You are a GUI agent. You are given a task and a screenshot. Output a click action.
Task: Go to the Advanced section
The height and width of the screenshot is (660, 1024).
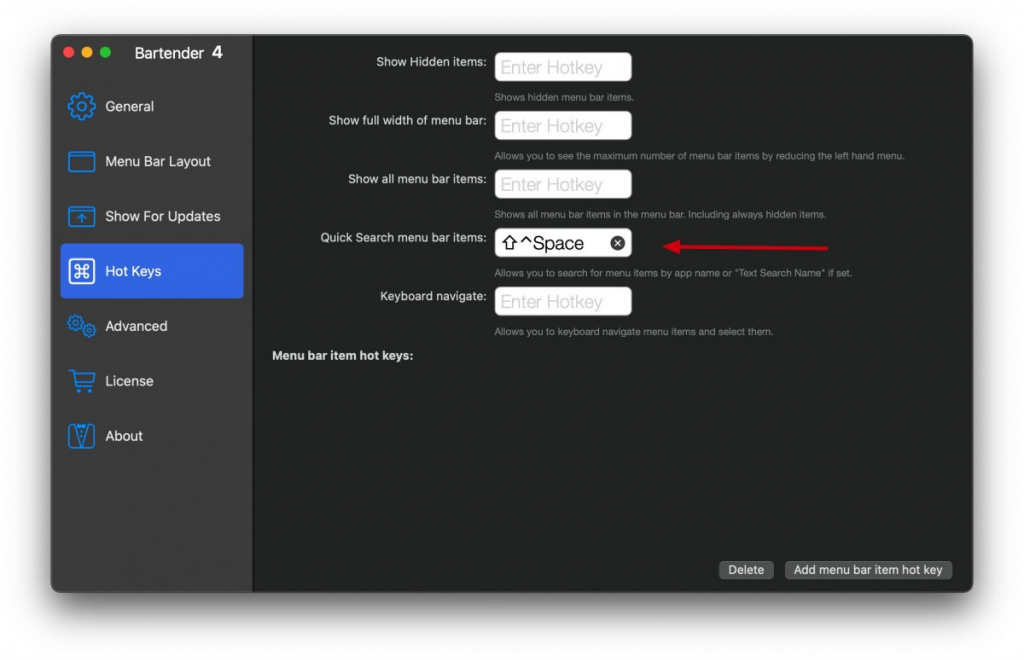tap(152, 326)
